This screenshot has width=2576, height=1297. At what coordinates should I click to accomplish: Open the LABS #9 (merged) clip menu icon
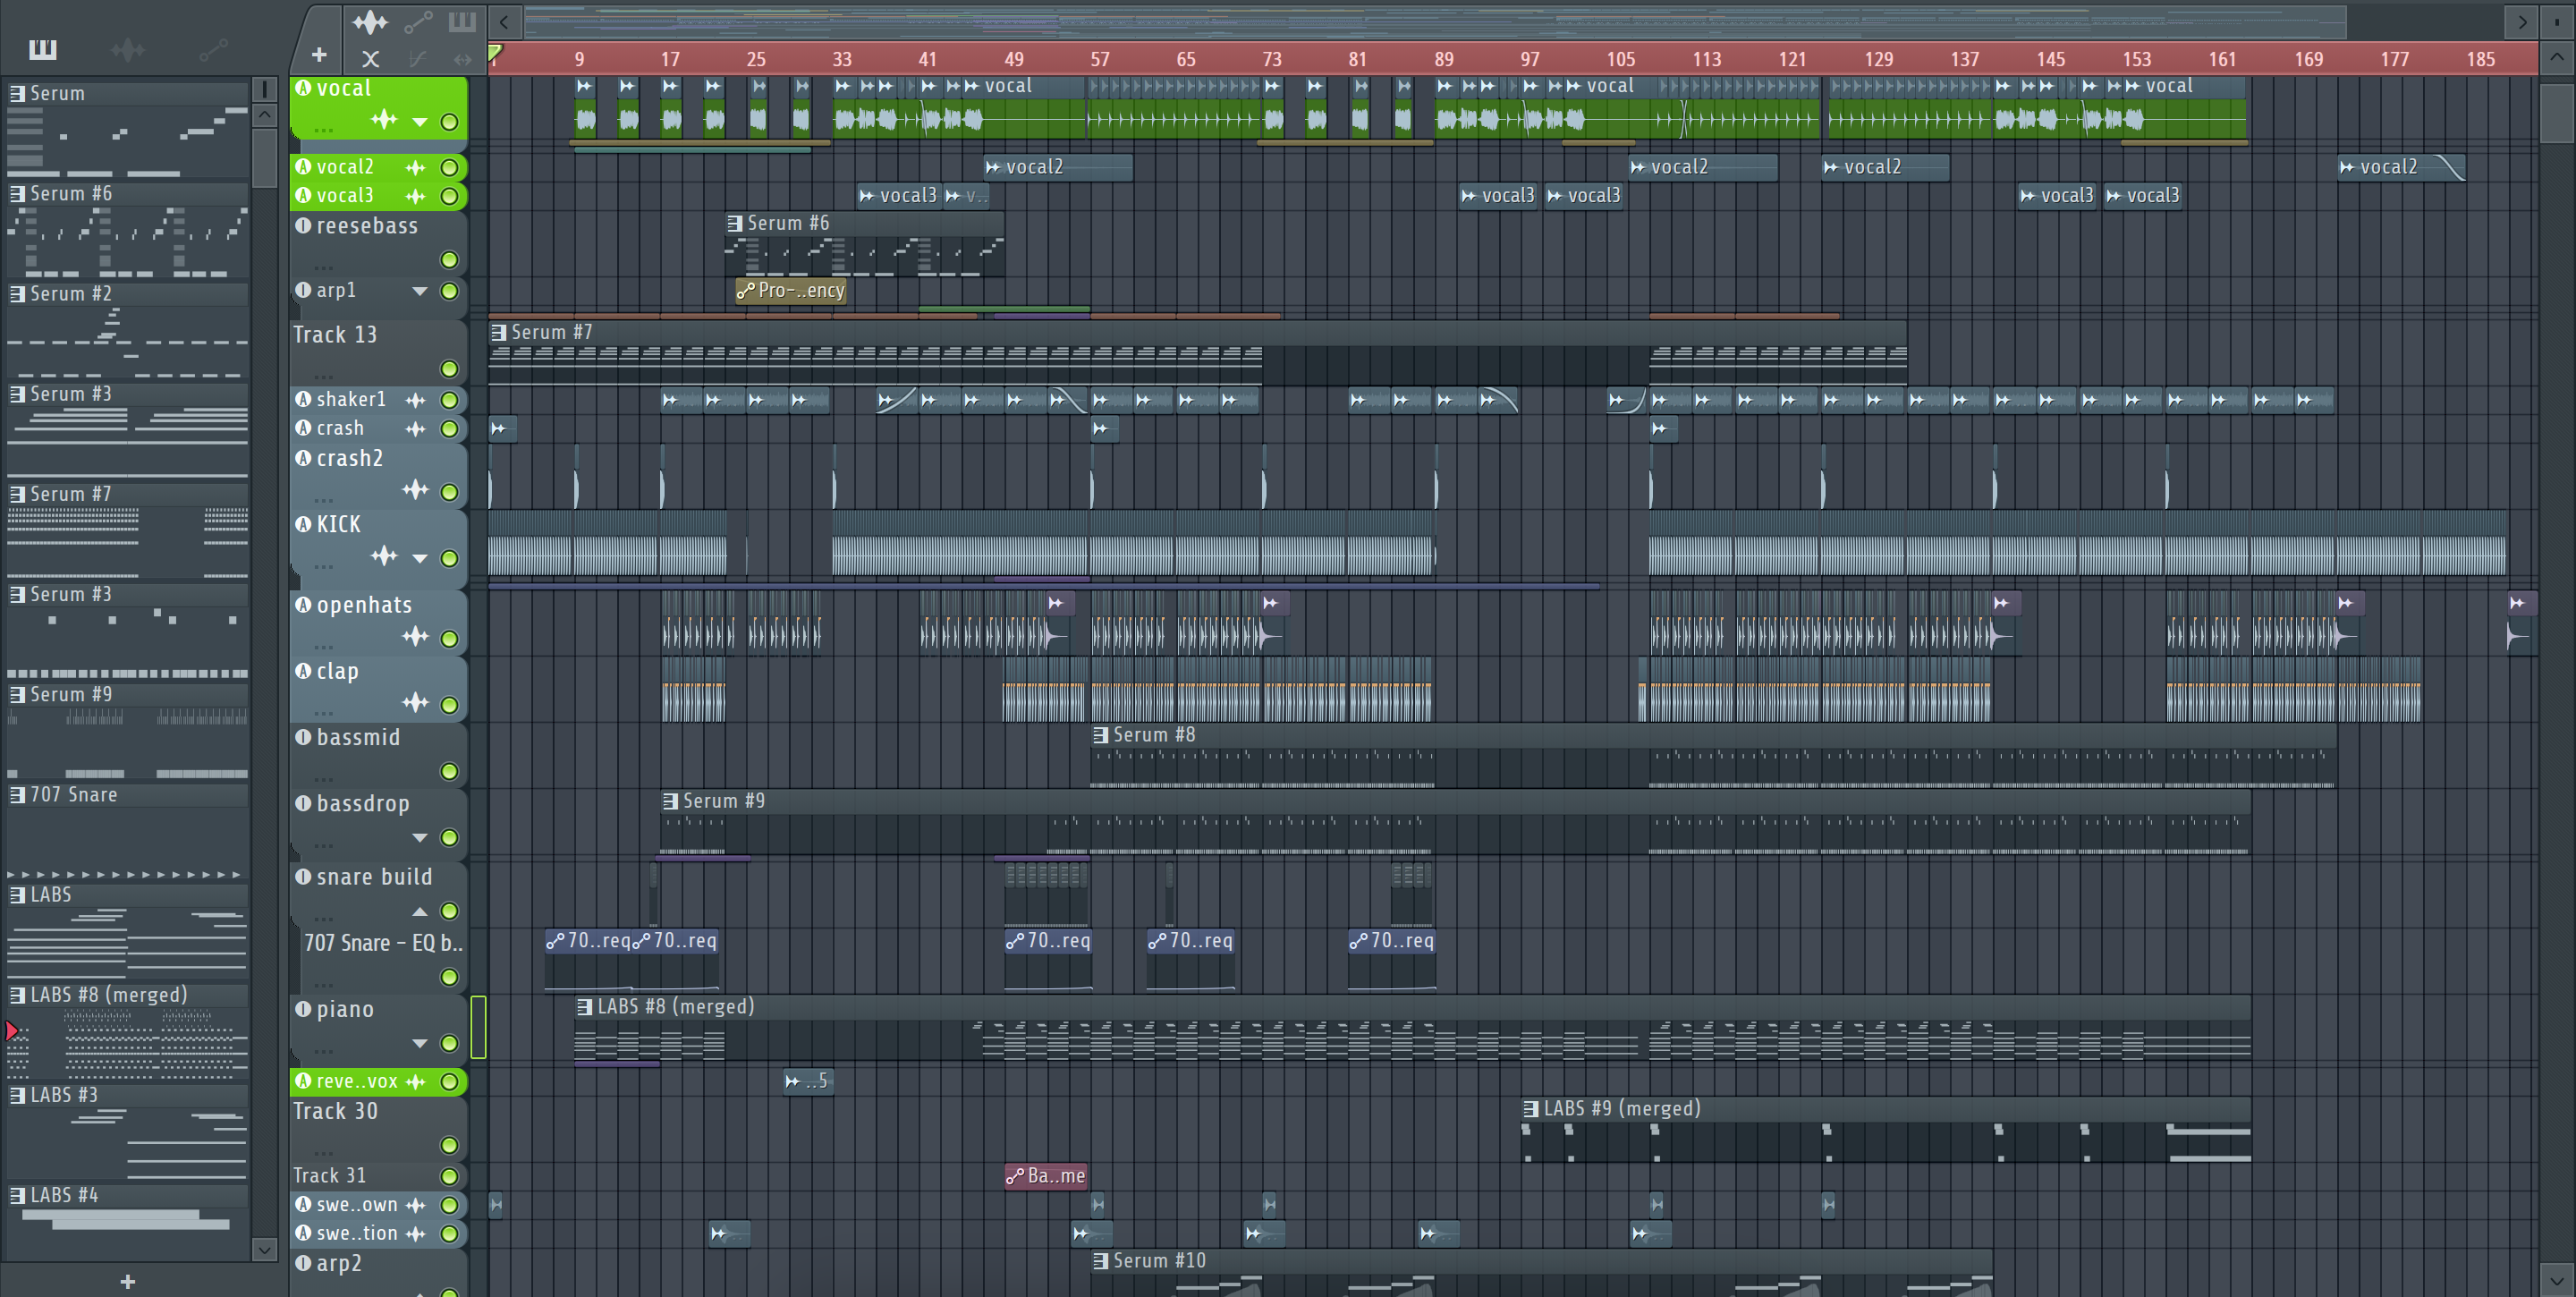pyautogui.click(x=1531, y=1108)
